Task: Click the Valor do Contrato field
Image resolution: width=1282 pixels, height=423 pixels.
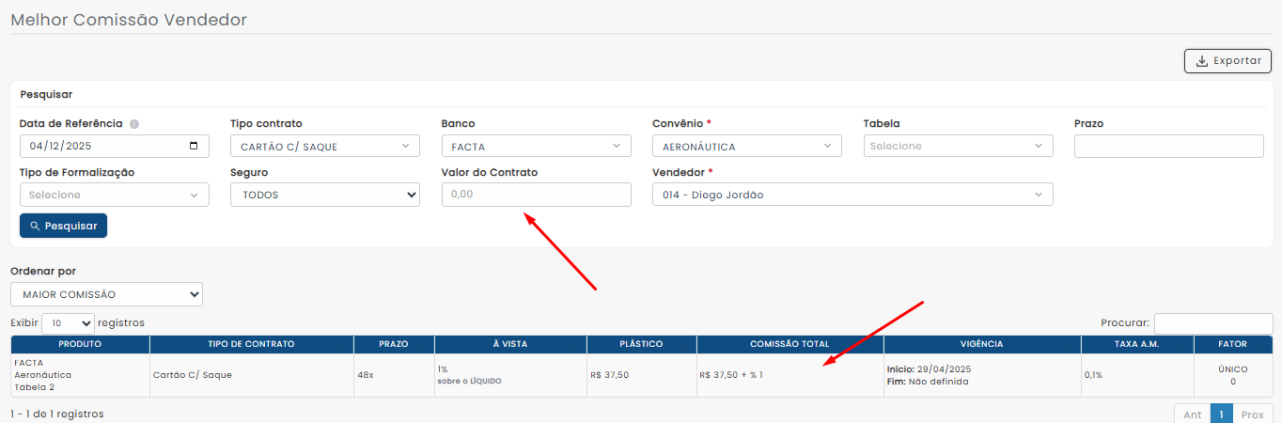Action: (x=535, y=195)
